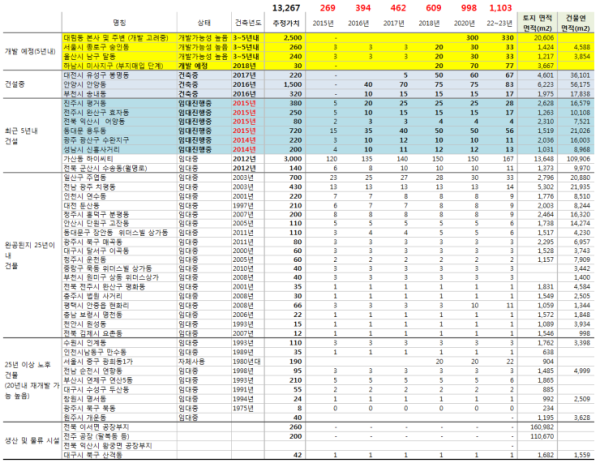Click the land area value 160,982

[542, 427]
